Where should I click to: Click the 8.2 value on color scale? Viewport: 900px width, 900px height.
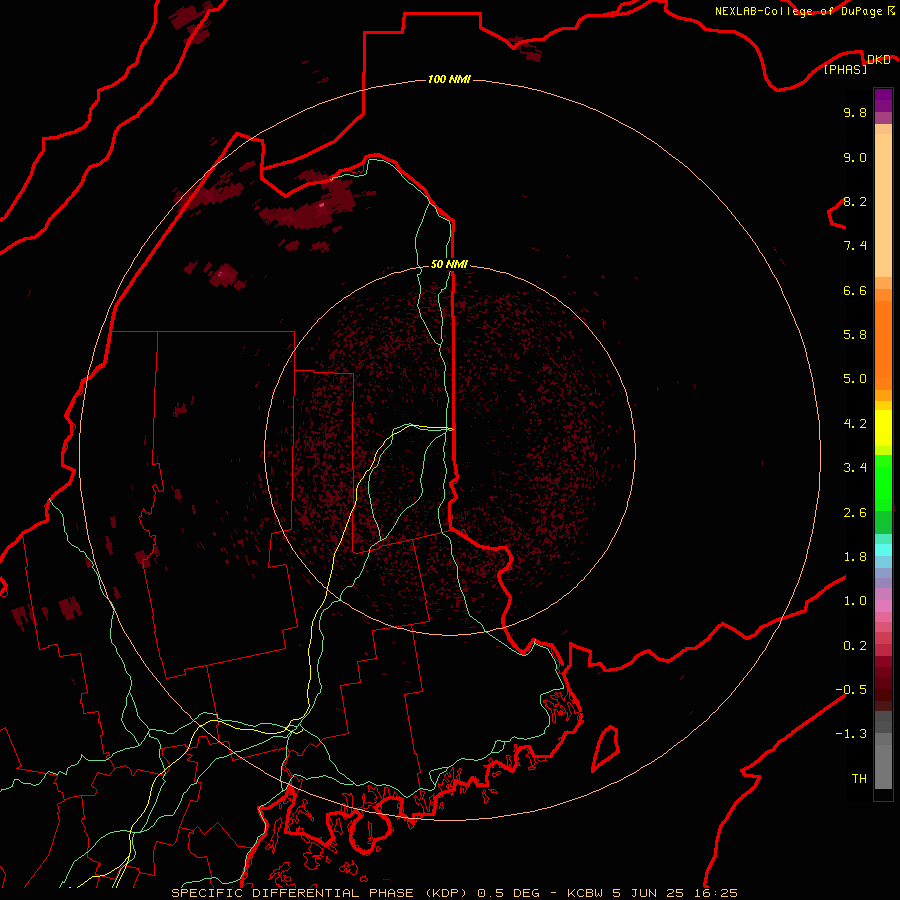click(855, 201)
